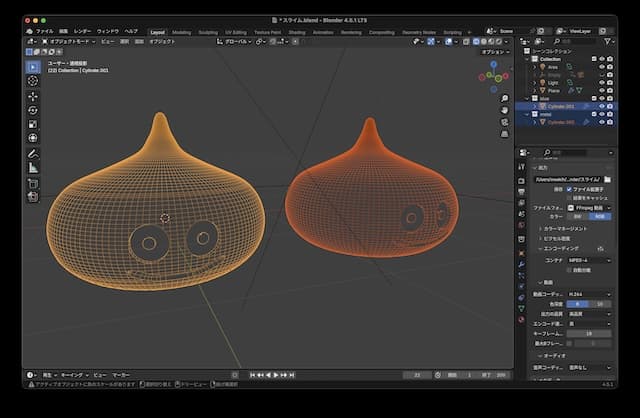Open the View Layer properties tab icon
The image size is (640, 418).
pos(521,202)
